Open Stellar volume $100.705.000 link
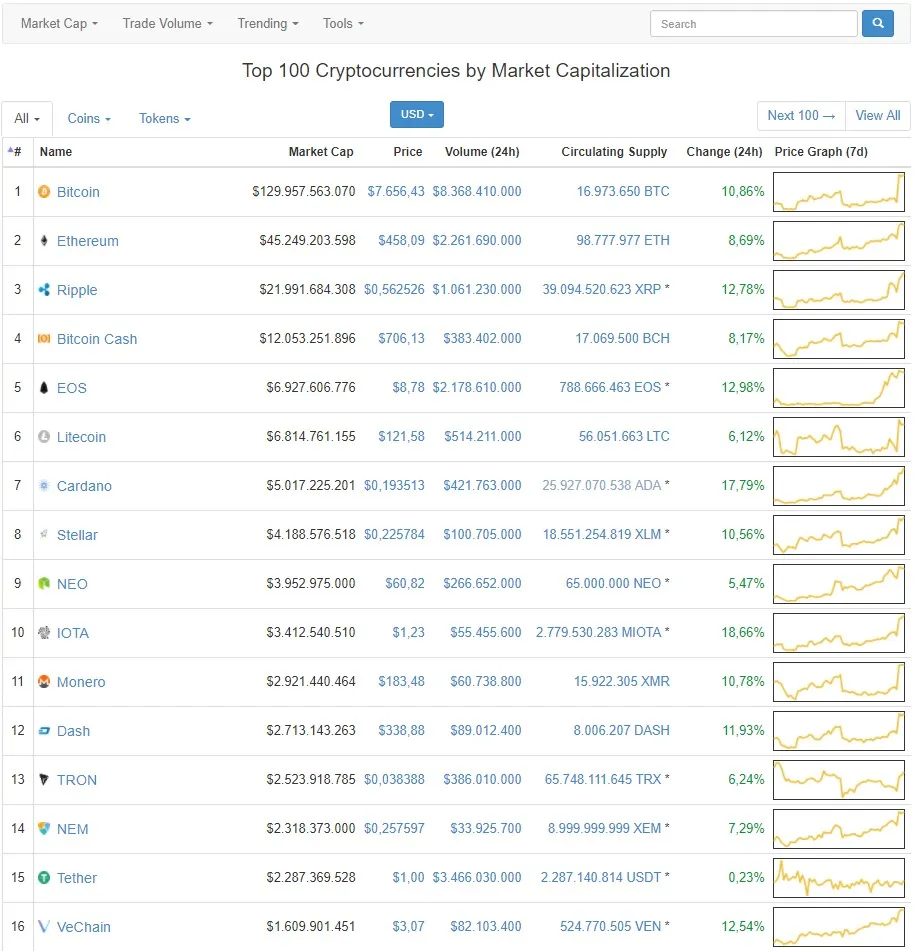 click(482, 534)
